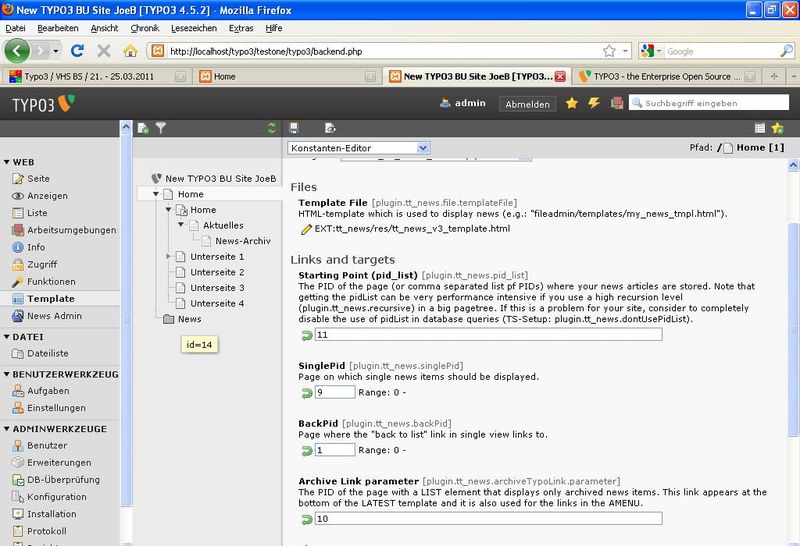Image resolution: width=800 pixels, height=546 pixels.
Task: Reset the Starting Point pid_list value
Action: tap(307, 335)
